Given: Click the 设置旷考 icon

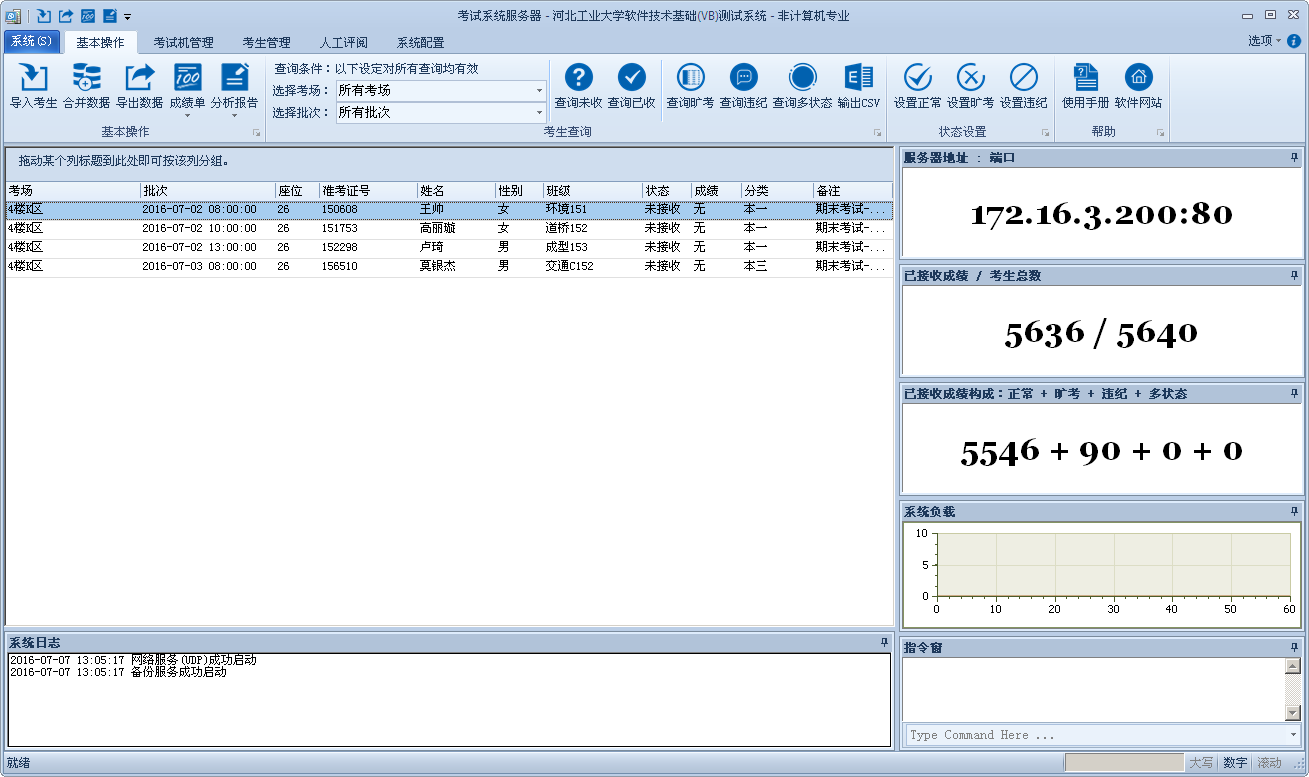Looking at the screenshot, I should tap(970, 77).
